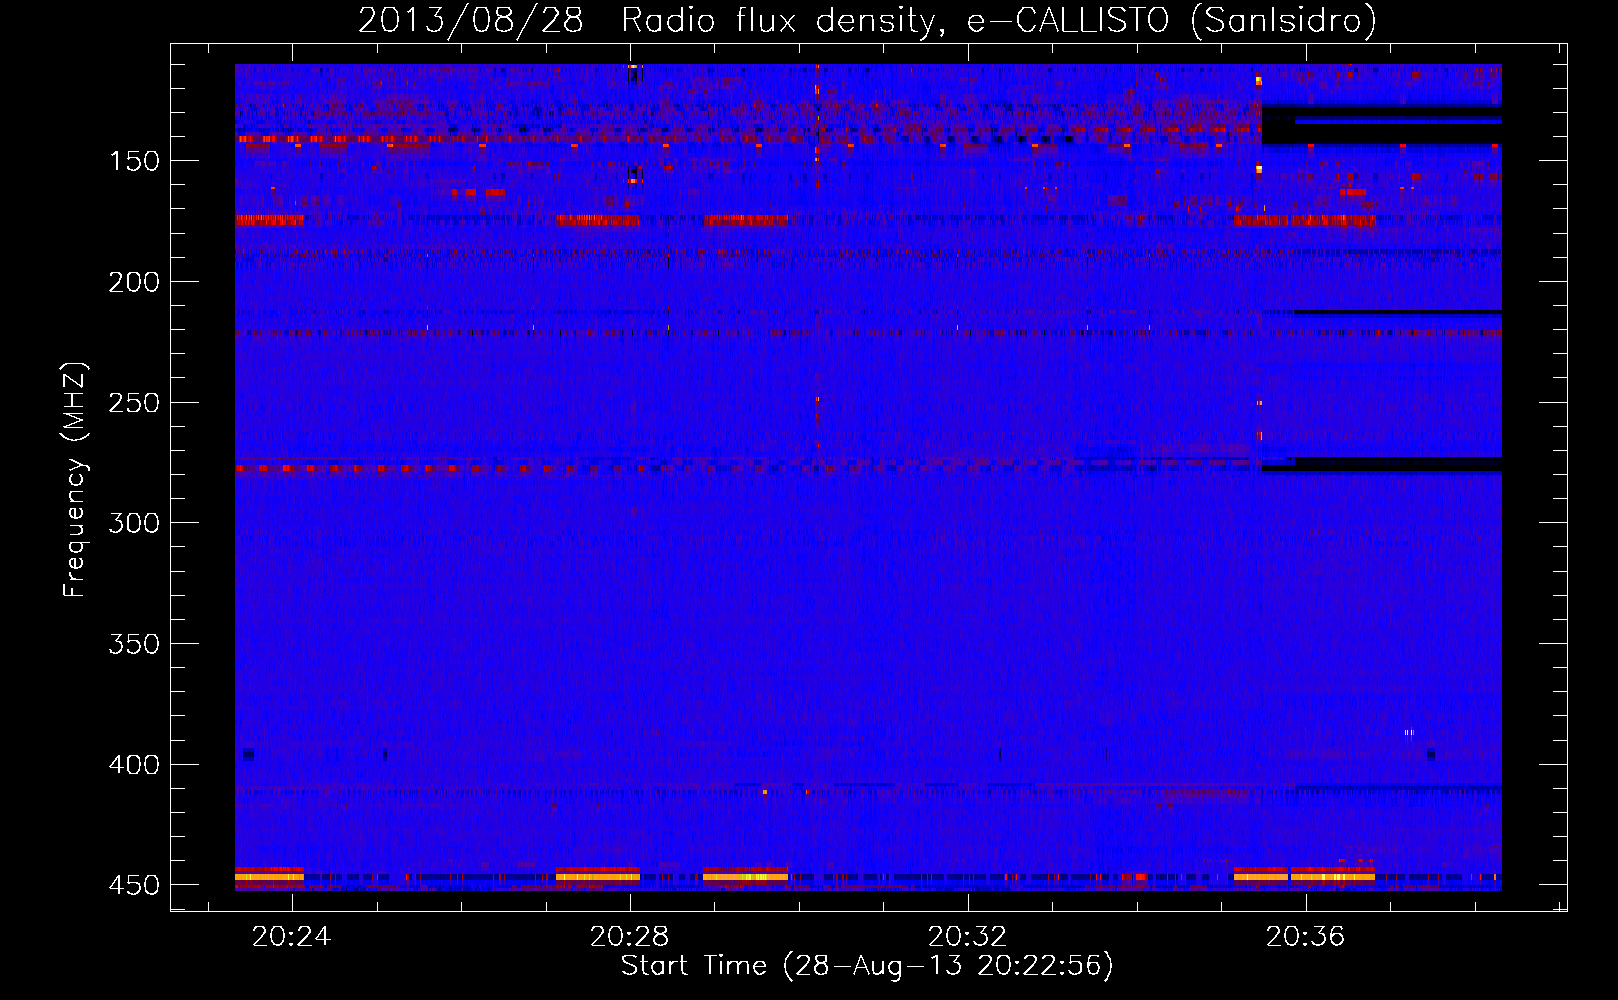Click the 250 frequency tick label
The width and height of the screenshot is (1618, 1000).
133,403
